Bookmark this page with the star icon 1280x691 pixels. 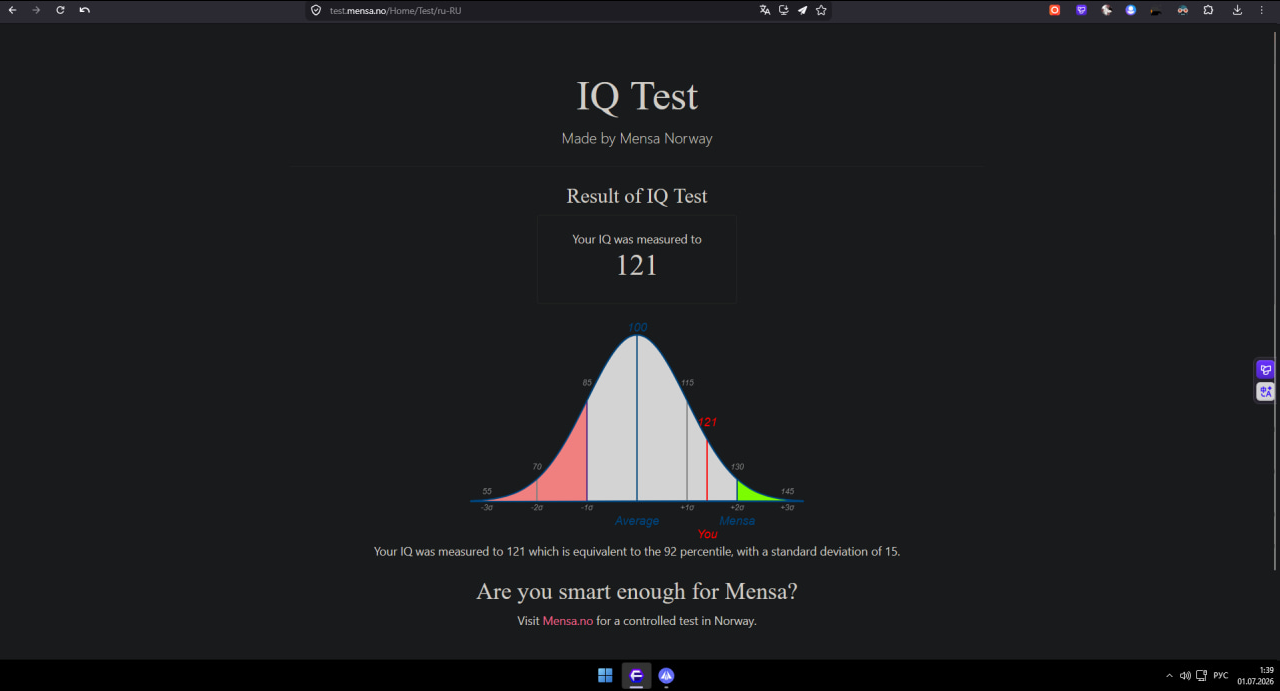[x=821, y=10]
